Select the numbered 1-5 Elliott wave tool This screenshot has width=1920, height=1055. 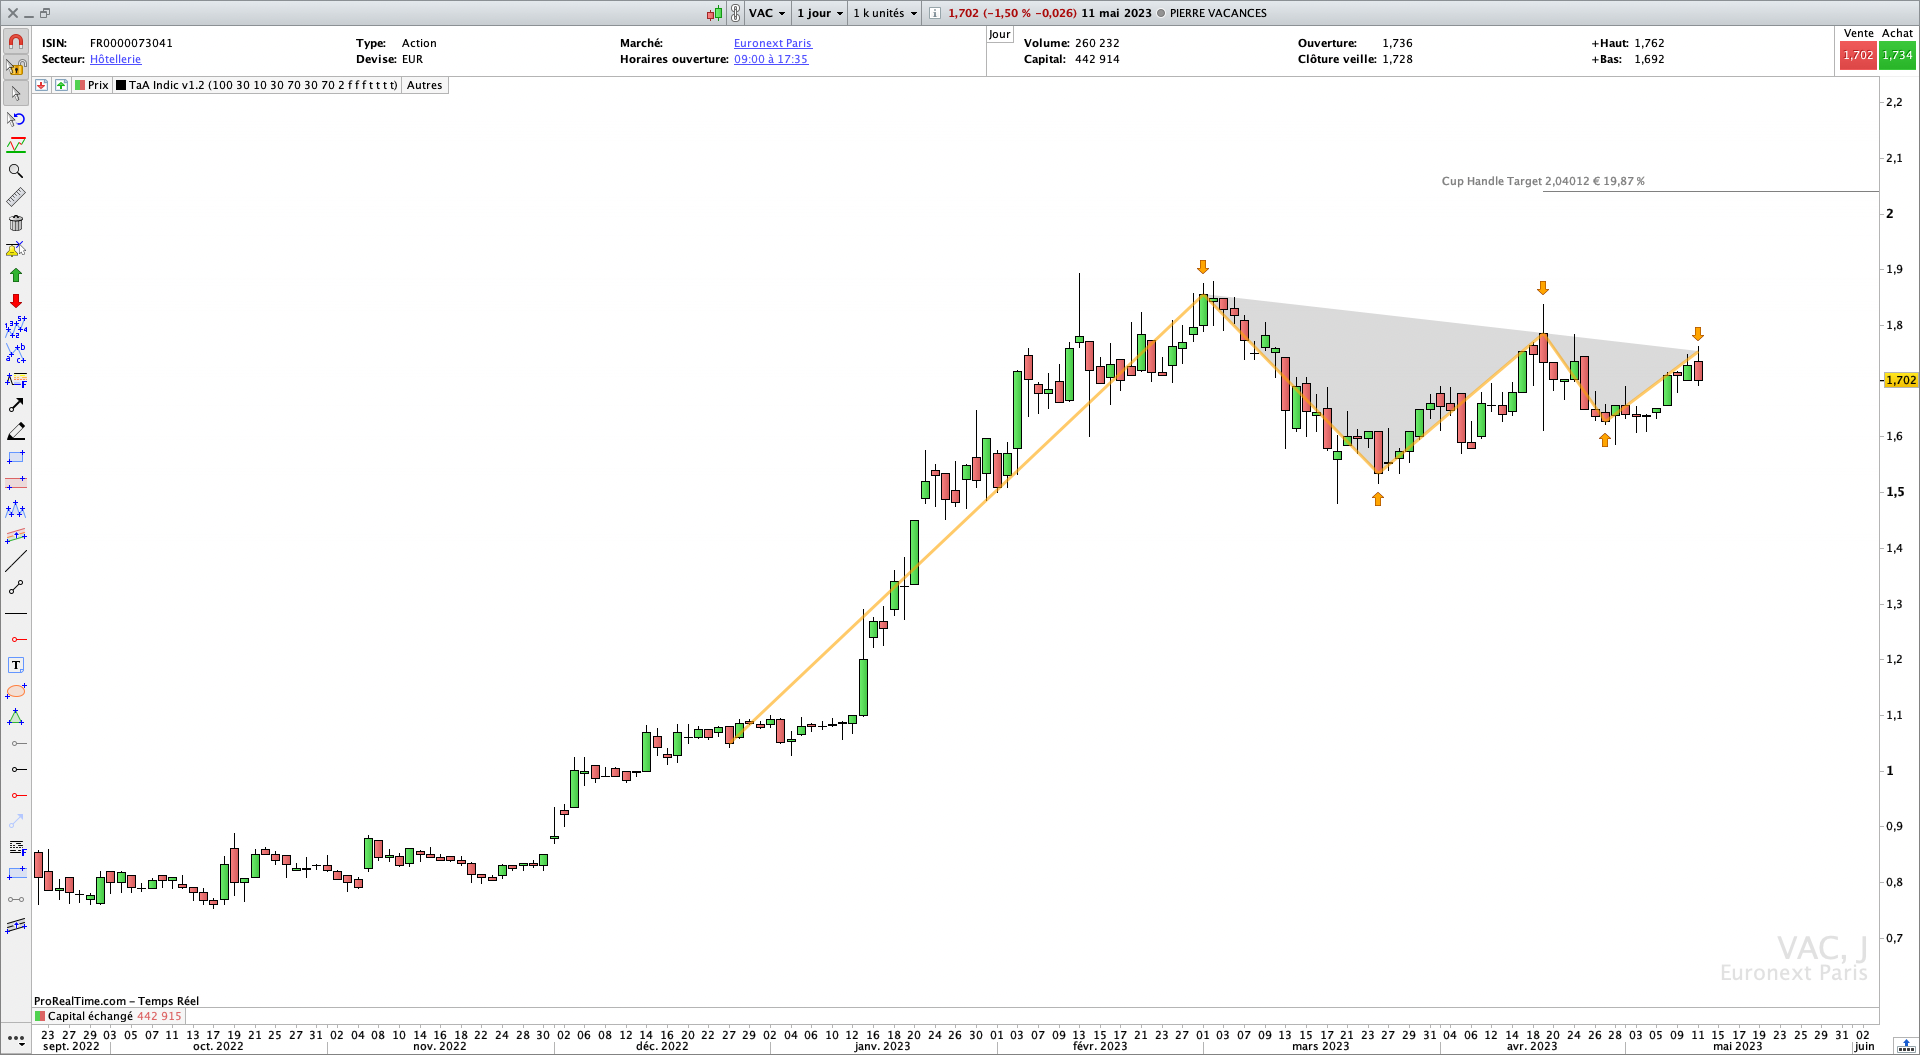click(16, 327)
